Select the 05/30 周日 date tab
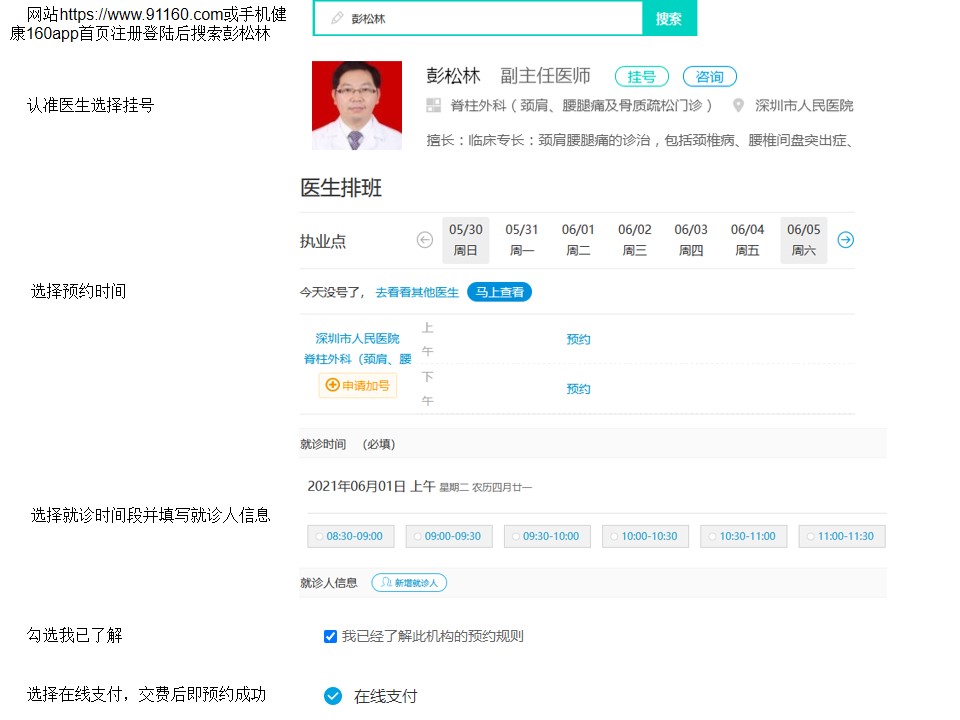This screenshot has width=960, height=720. pos(465,240)
